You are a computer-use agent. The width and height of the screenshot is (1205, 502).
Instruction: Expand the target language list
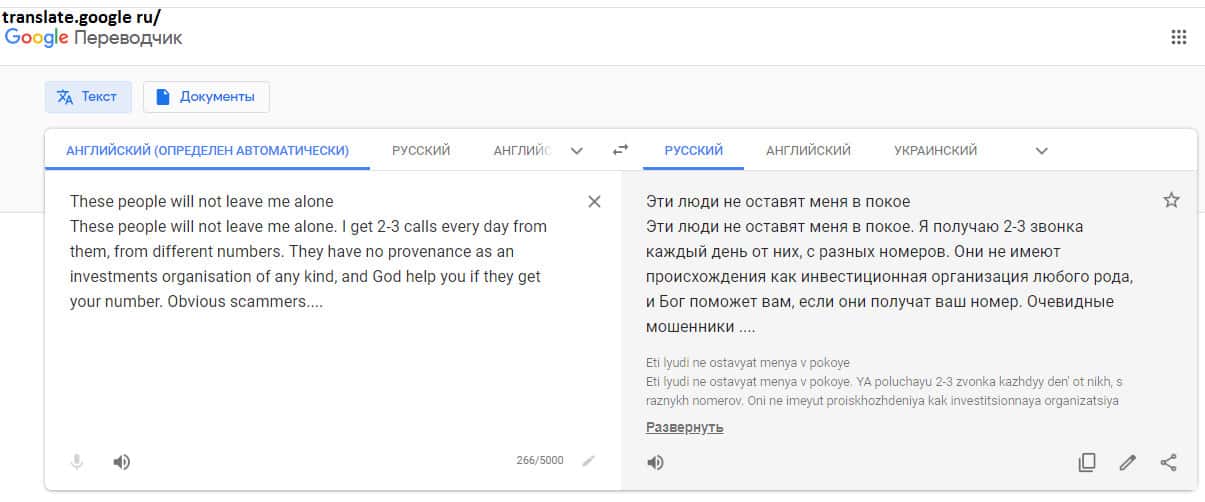pyautogui.click(x=1041, y=151)
